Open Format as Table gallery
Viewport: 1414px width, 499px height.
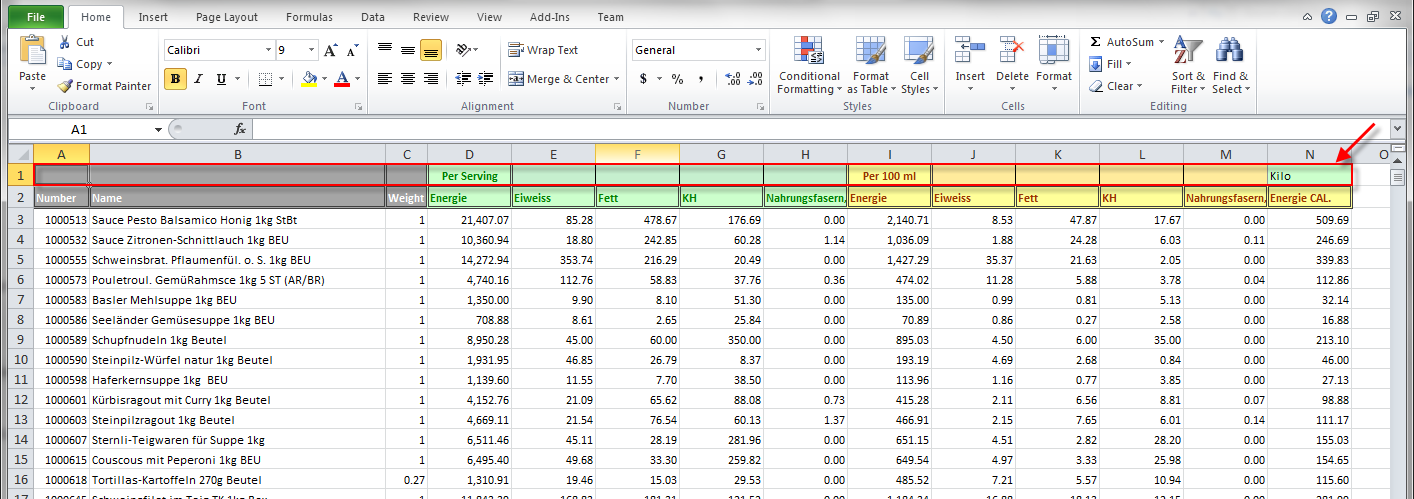pos(870,65)
